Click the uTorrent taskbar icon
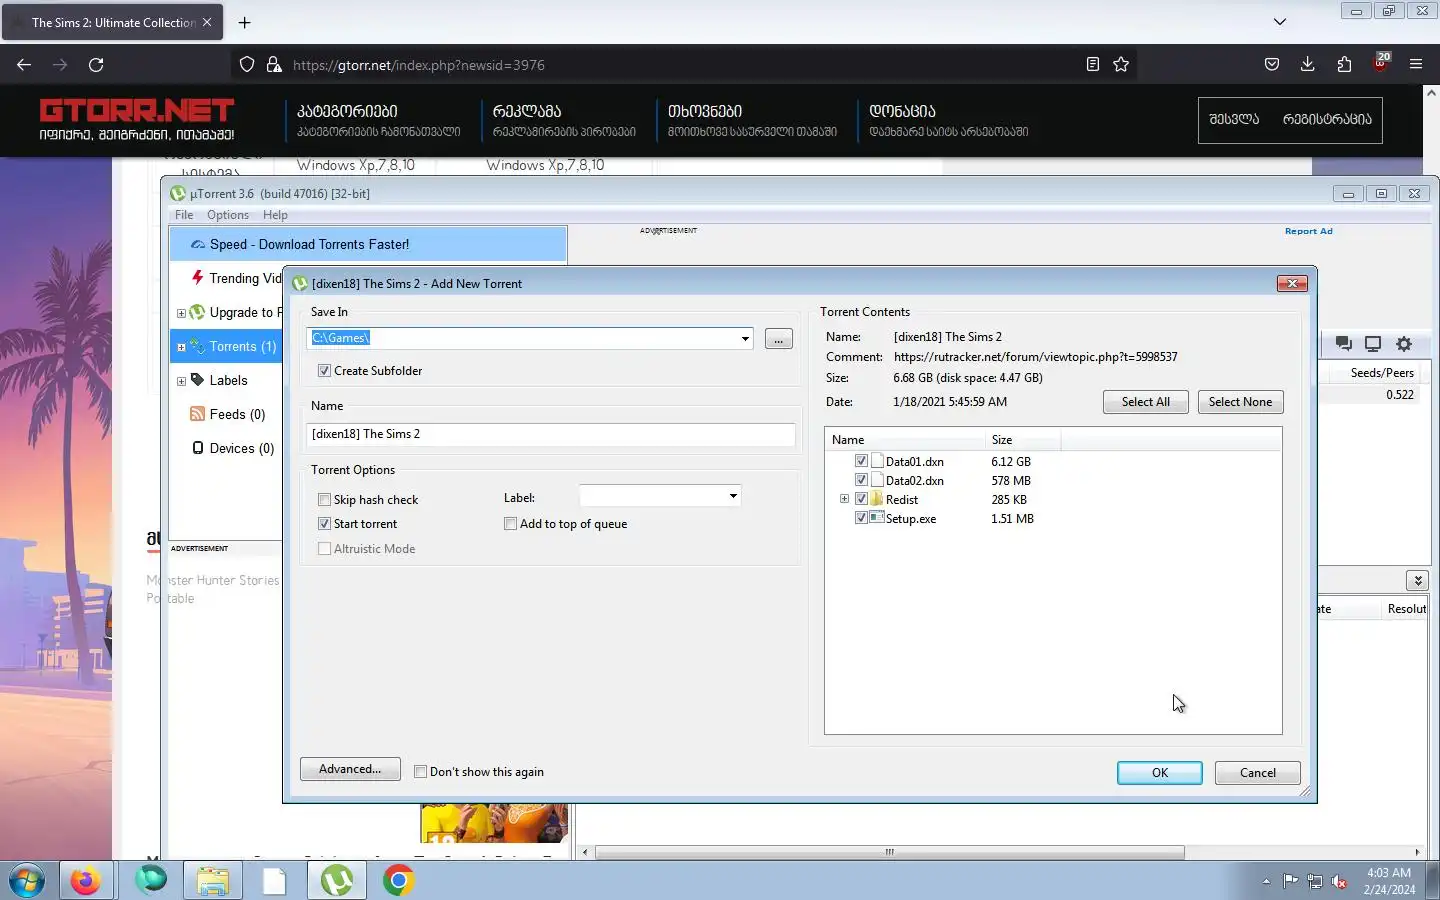The image size is (1440, 900). click(337, 881)
